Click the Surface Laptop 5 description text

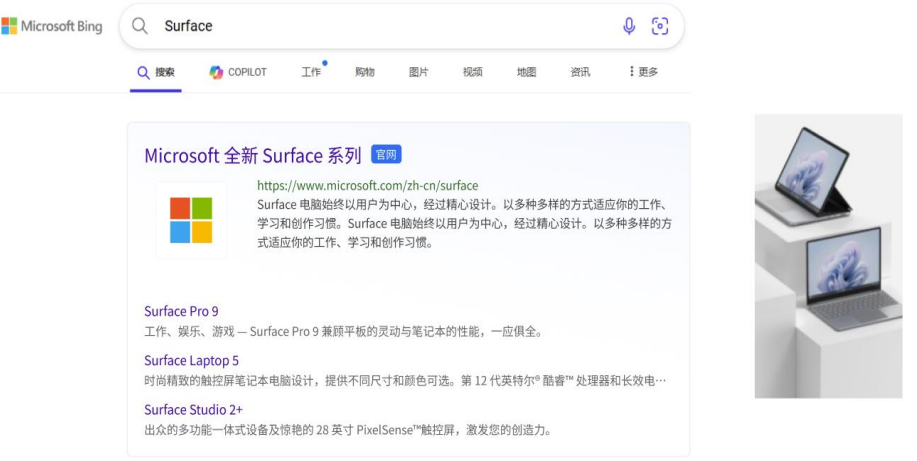(x=405, y=381)
